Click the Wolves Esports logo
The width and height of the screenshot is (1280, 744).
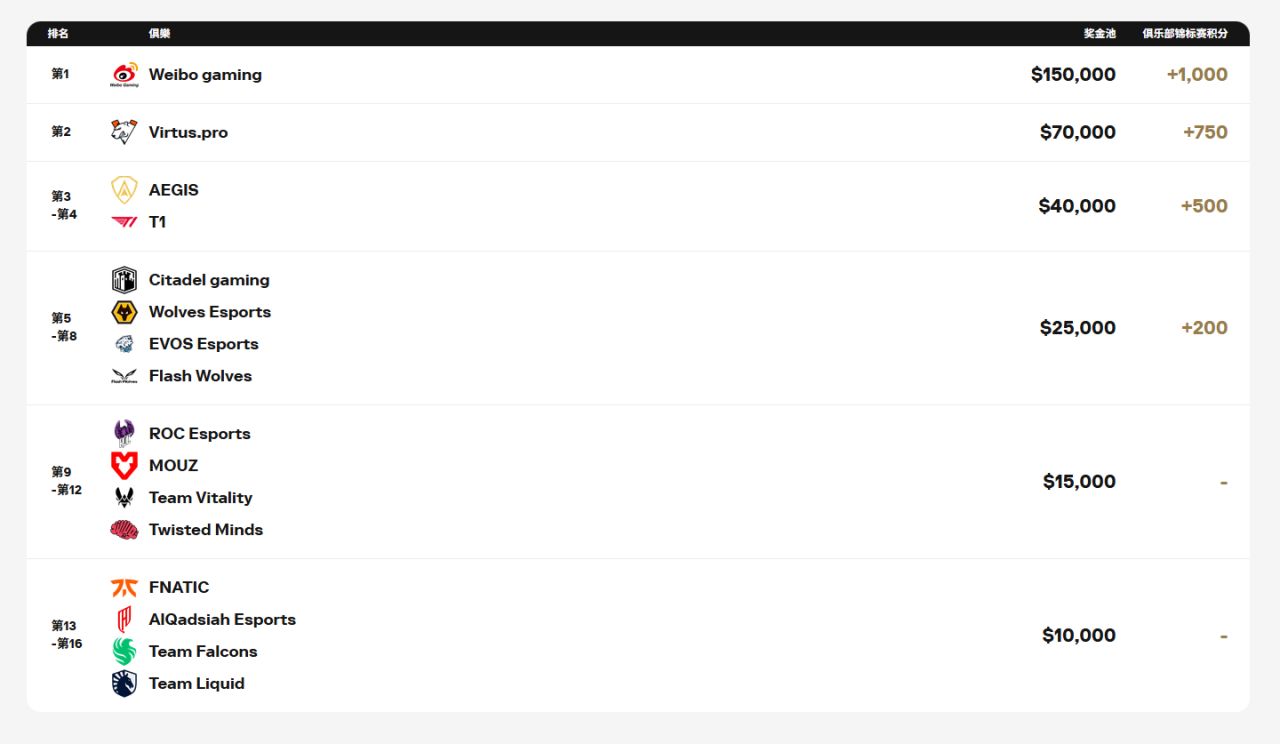pyautogui.click(x=124, y=312)
